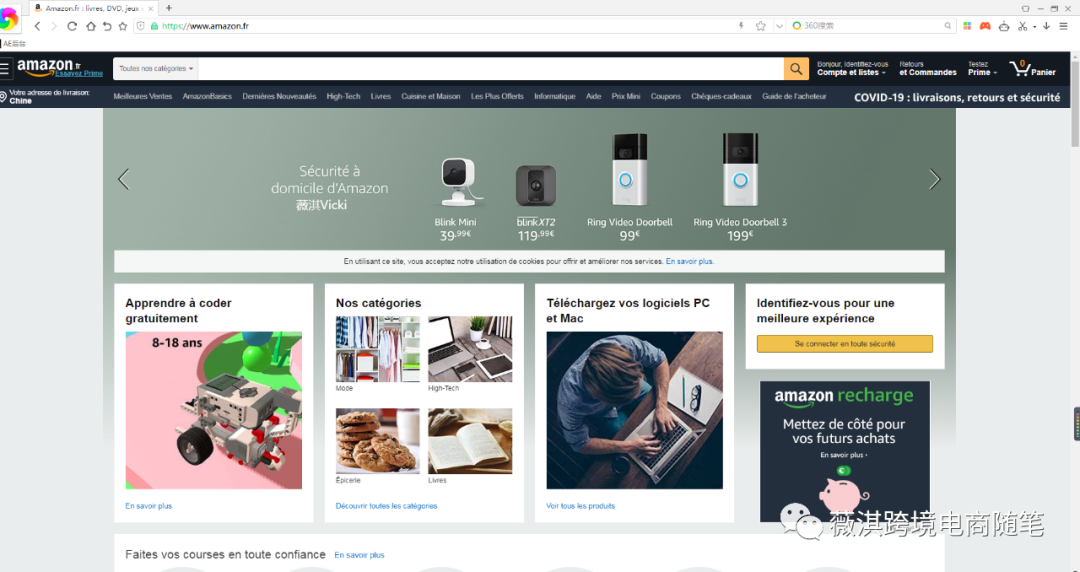Viewport: 1080px width, 572px height.
Task: Reload the page with the refresh icon
Action: click(72, 26)
